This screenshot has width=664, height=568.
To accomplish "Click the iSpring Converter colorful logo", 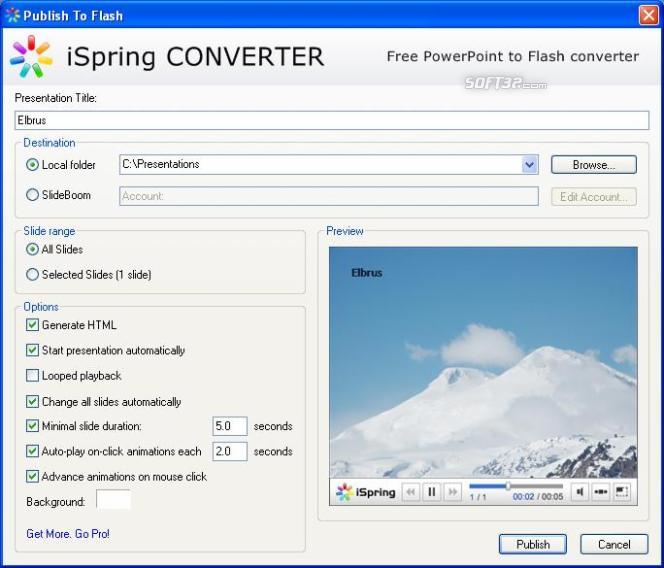I will pos(31,56).
